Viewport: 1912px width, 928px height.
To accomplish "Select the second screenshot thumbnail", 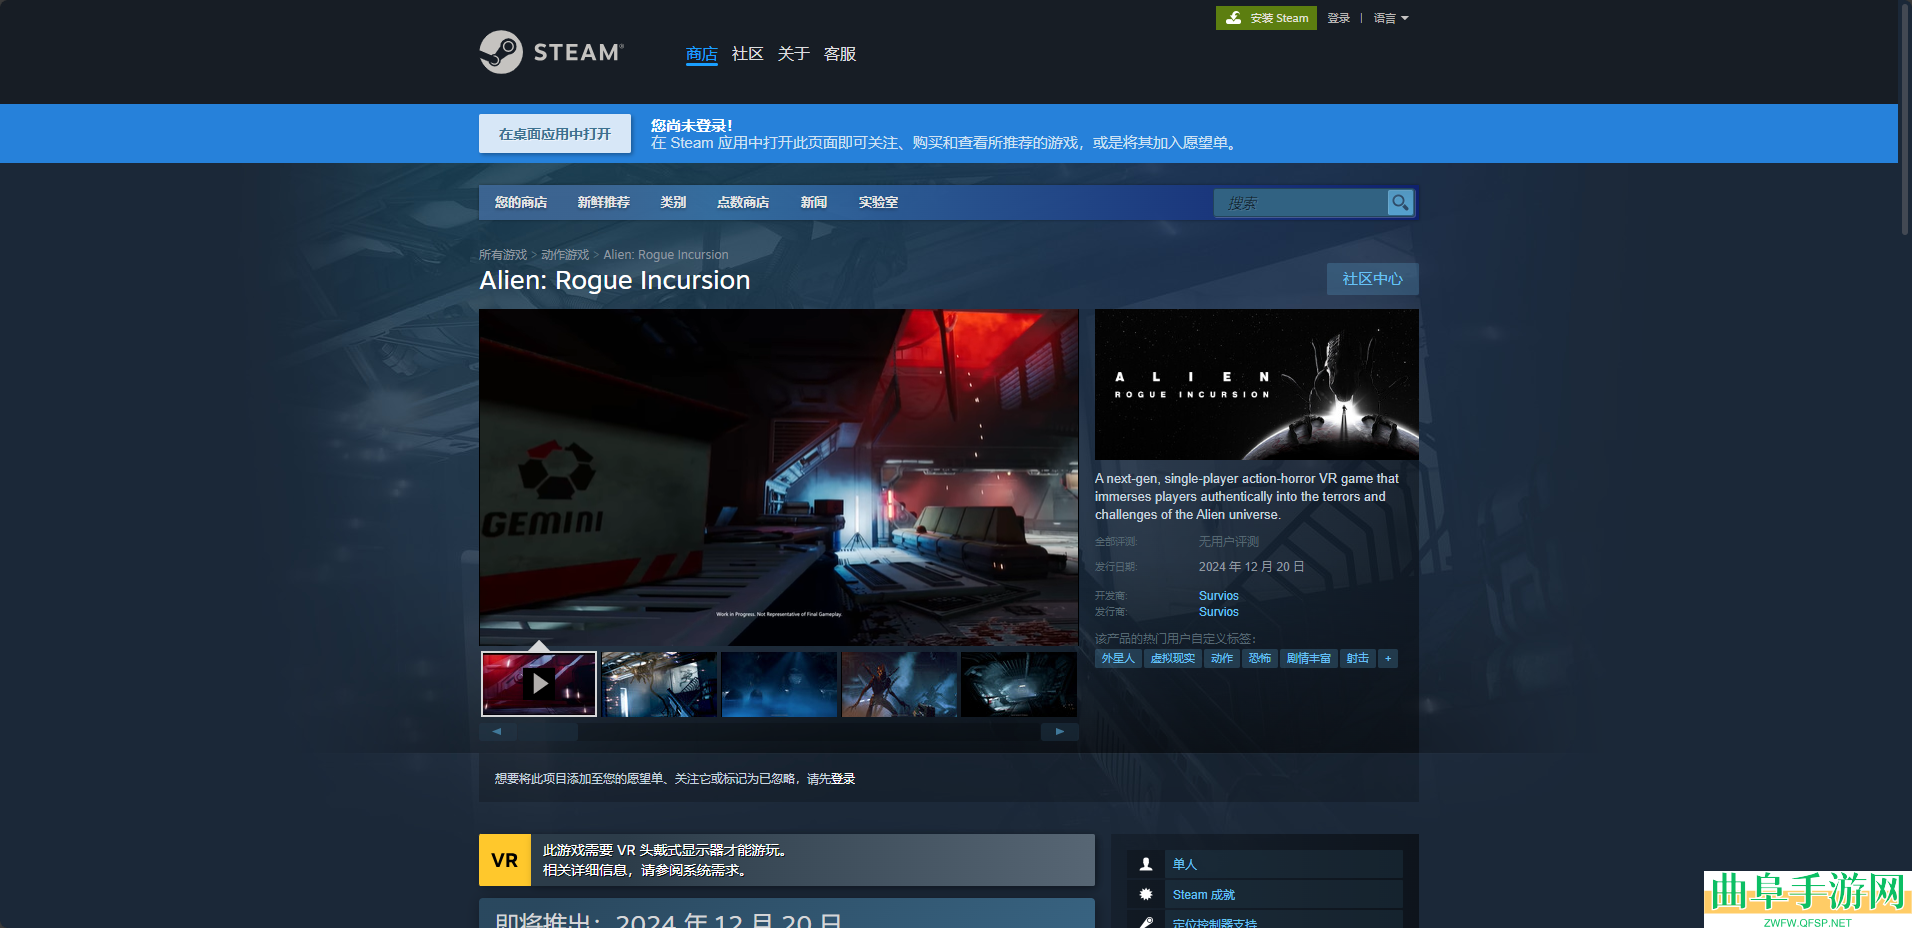I will coord(659,684).
